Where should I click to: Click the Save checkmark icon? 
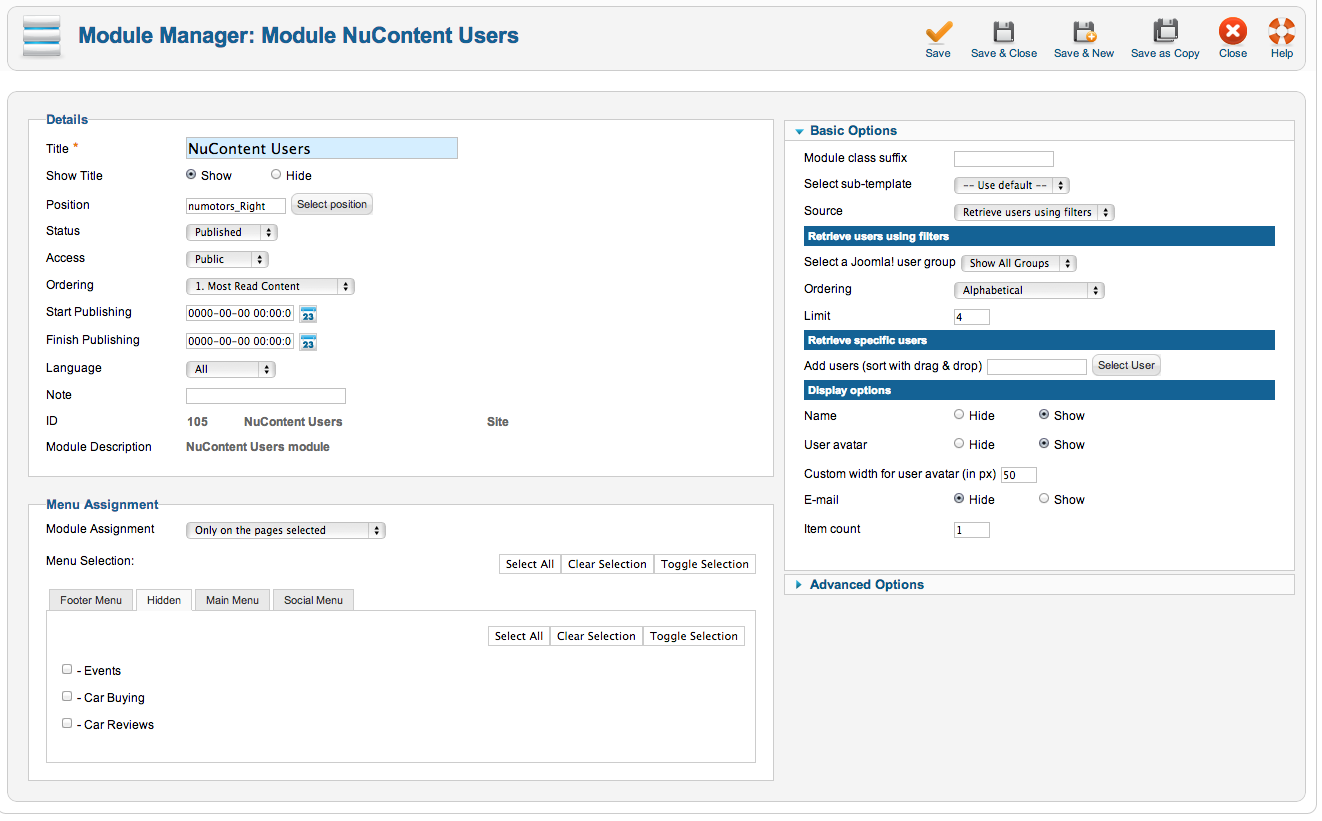938,31
